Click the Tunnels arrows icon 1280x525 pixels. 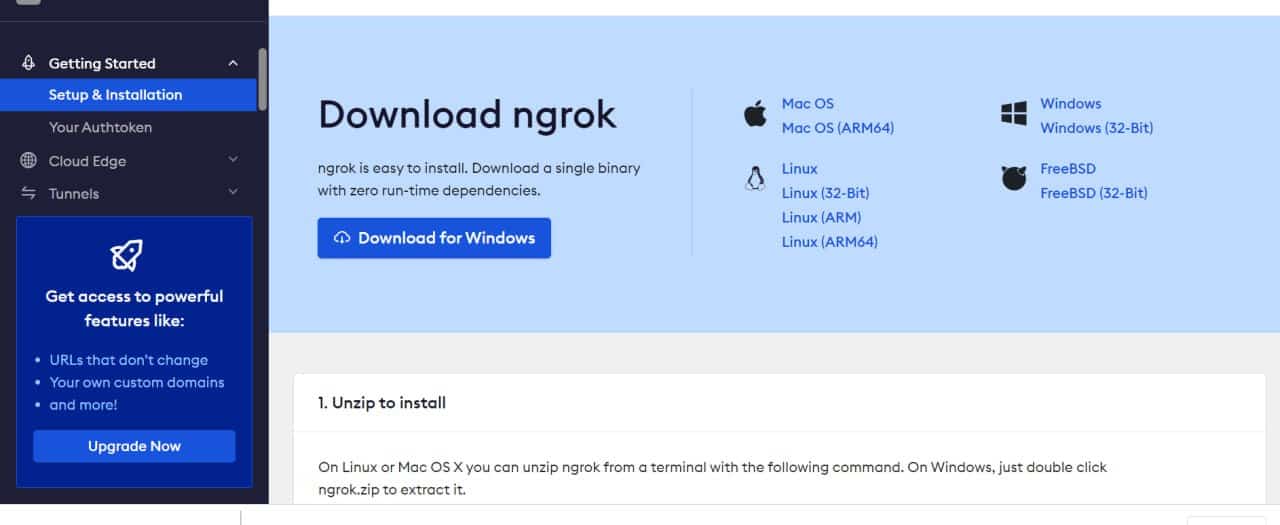(29, 193)
